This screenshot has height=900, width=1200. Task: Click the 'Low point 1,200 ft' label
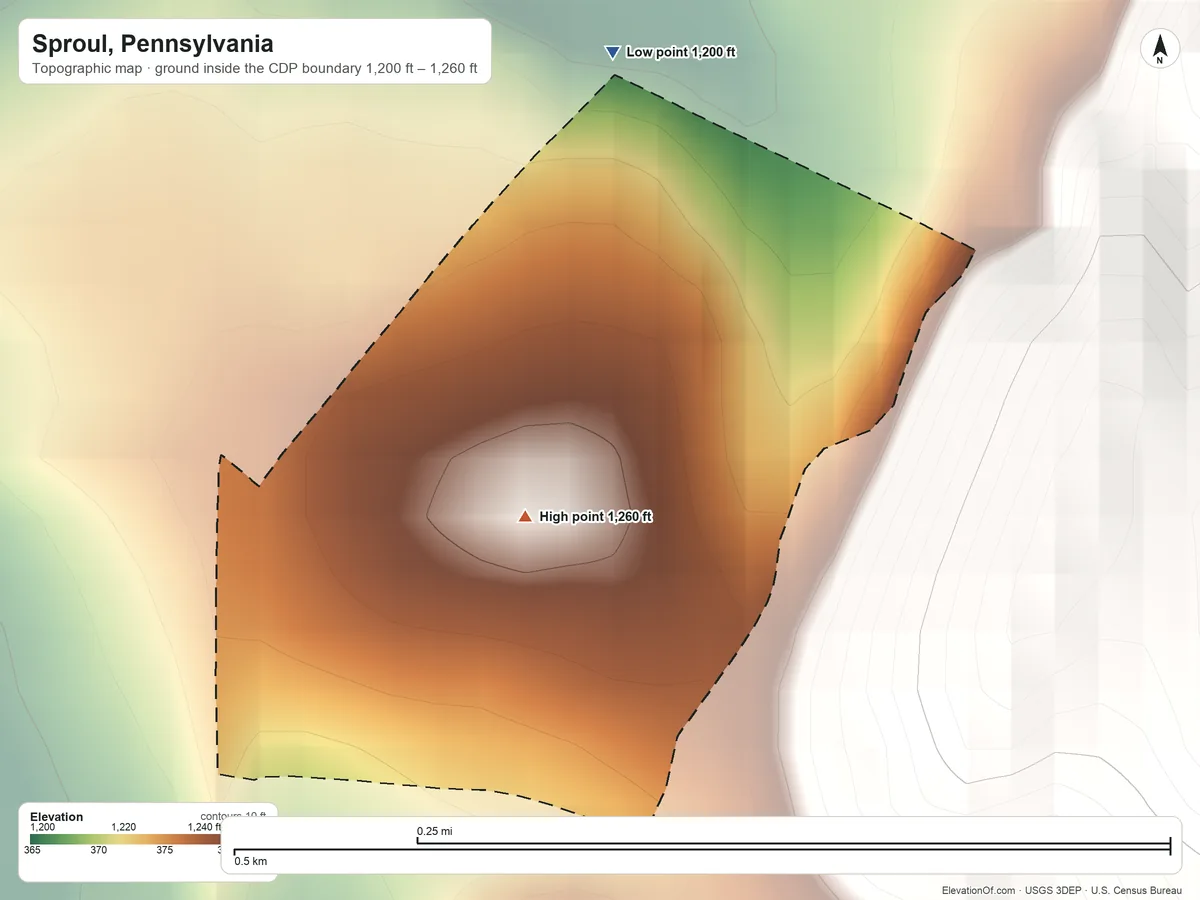click(681, 52)
